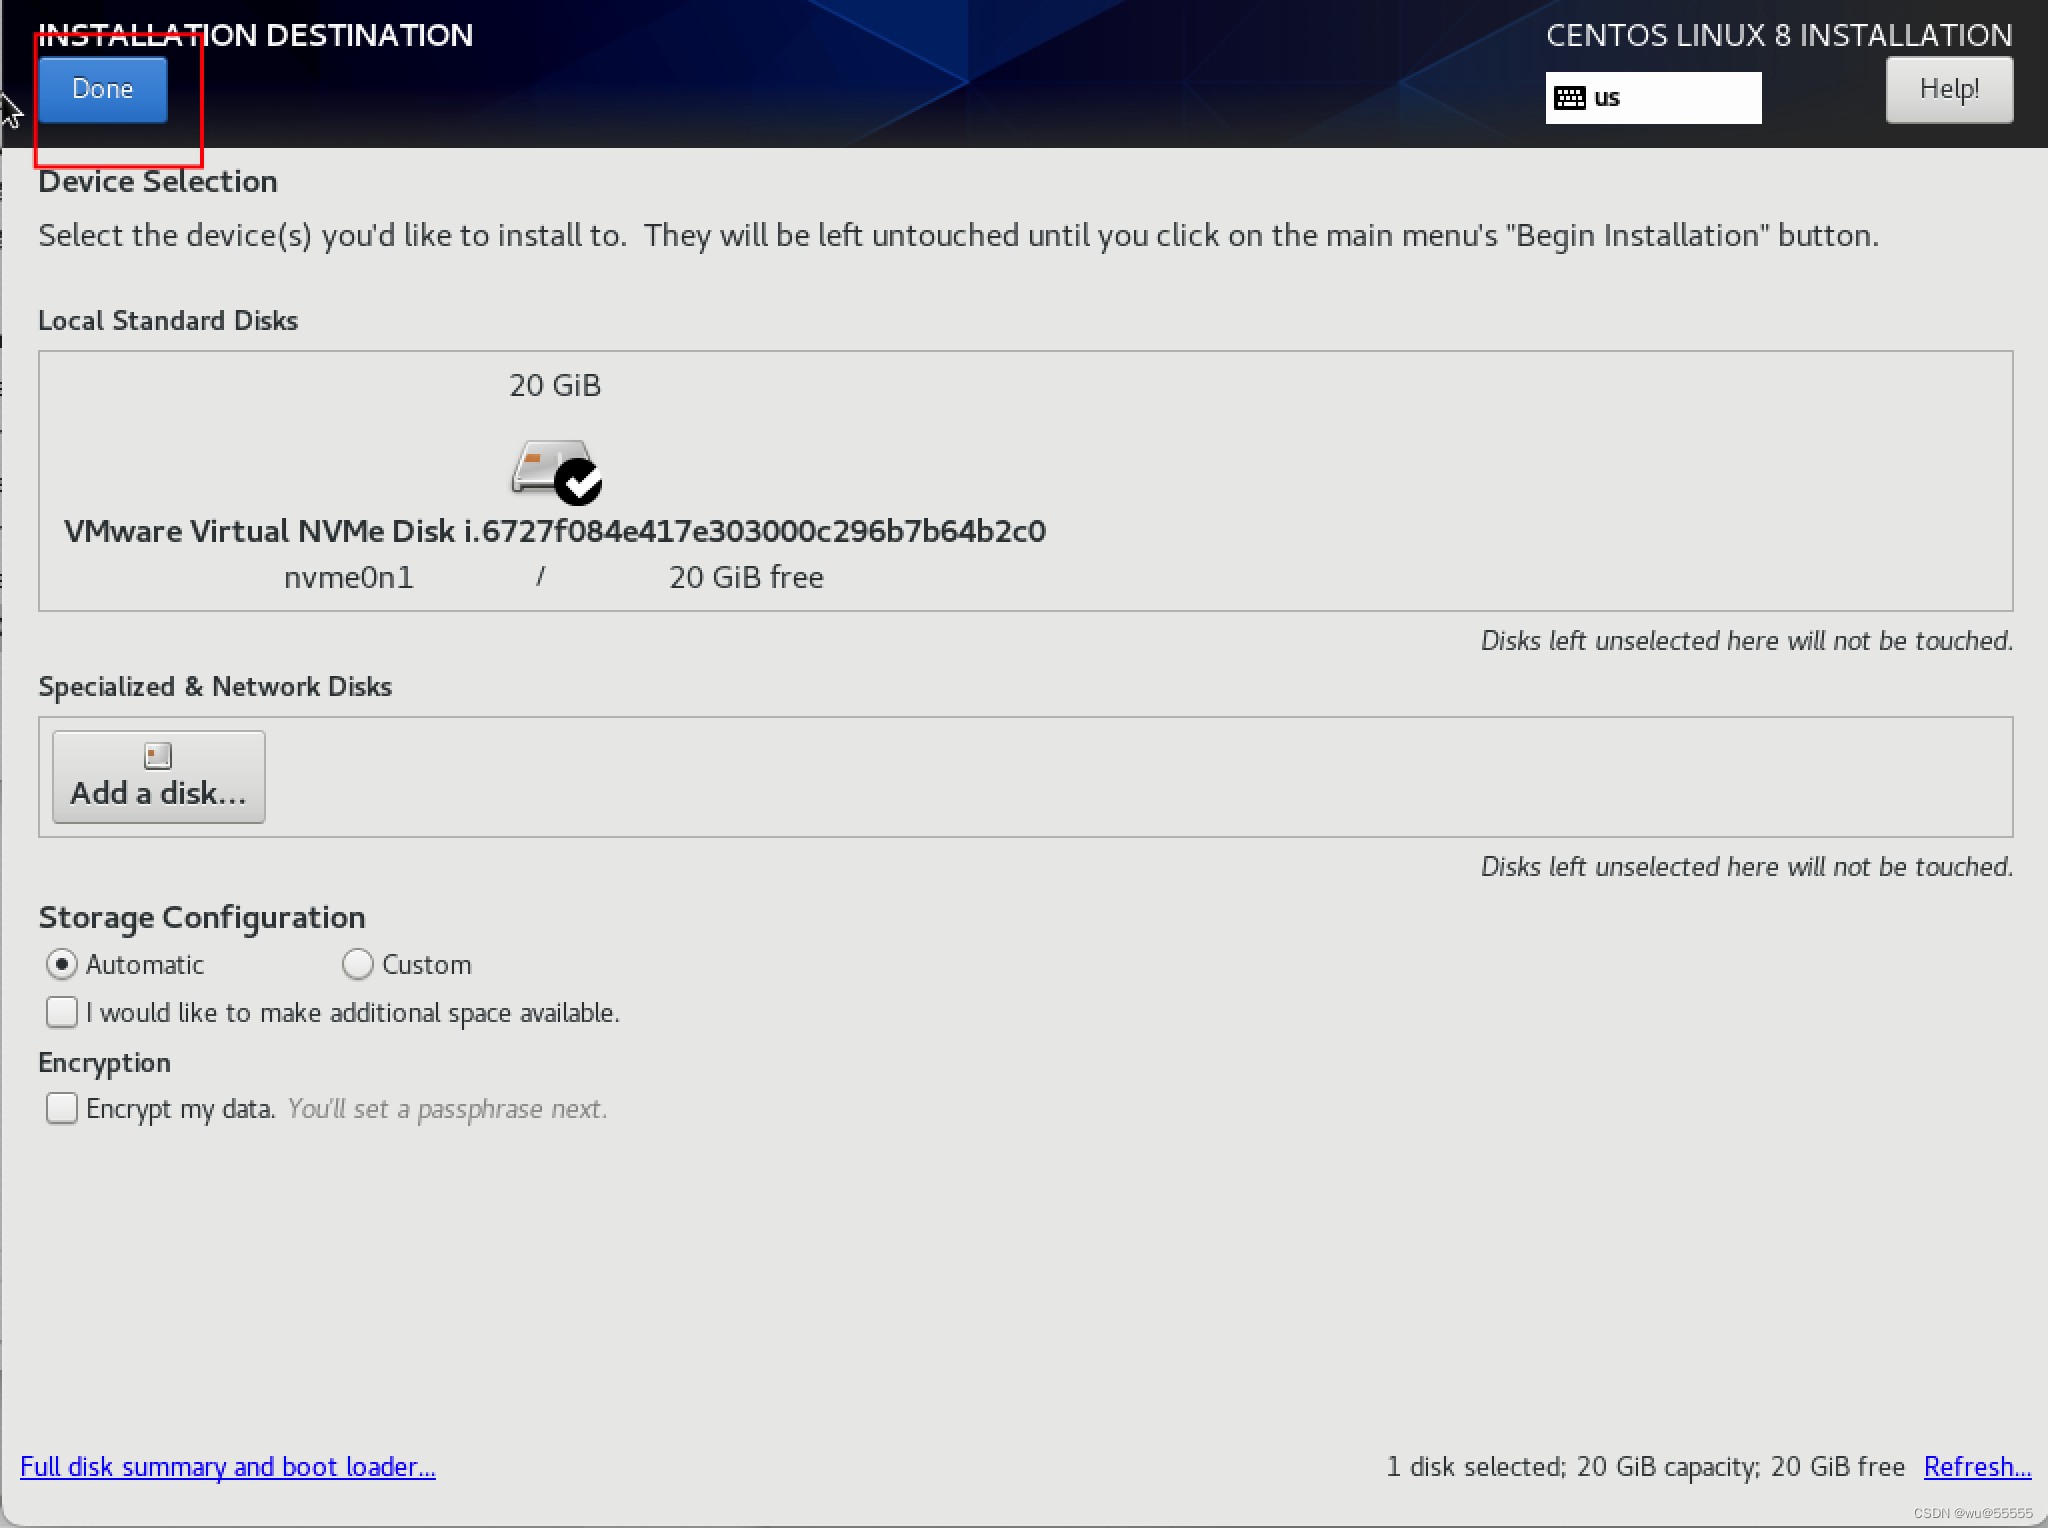
Task: Click the Add a disk... button
Action: (x=159, y=777)
